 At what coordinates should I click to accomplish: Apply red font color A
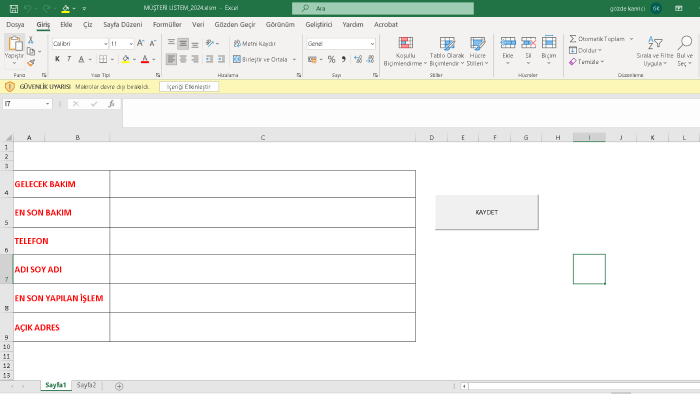tap(145, 59)
